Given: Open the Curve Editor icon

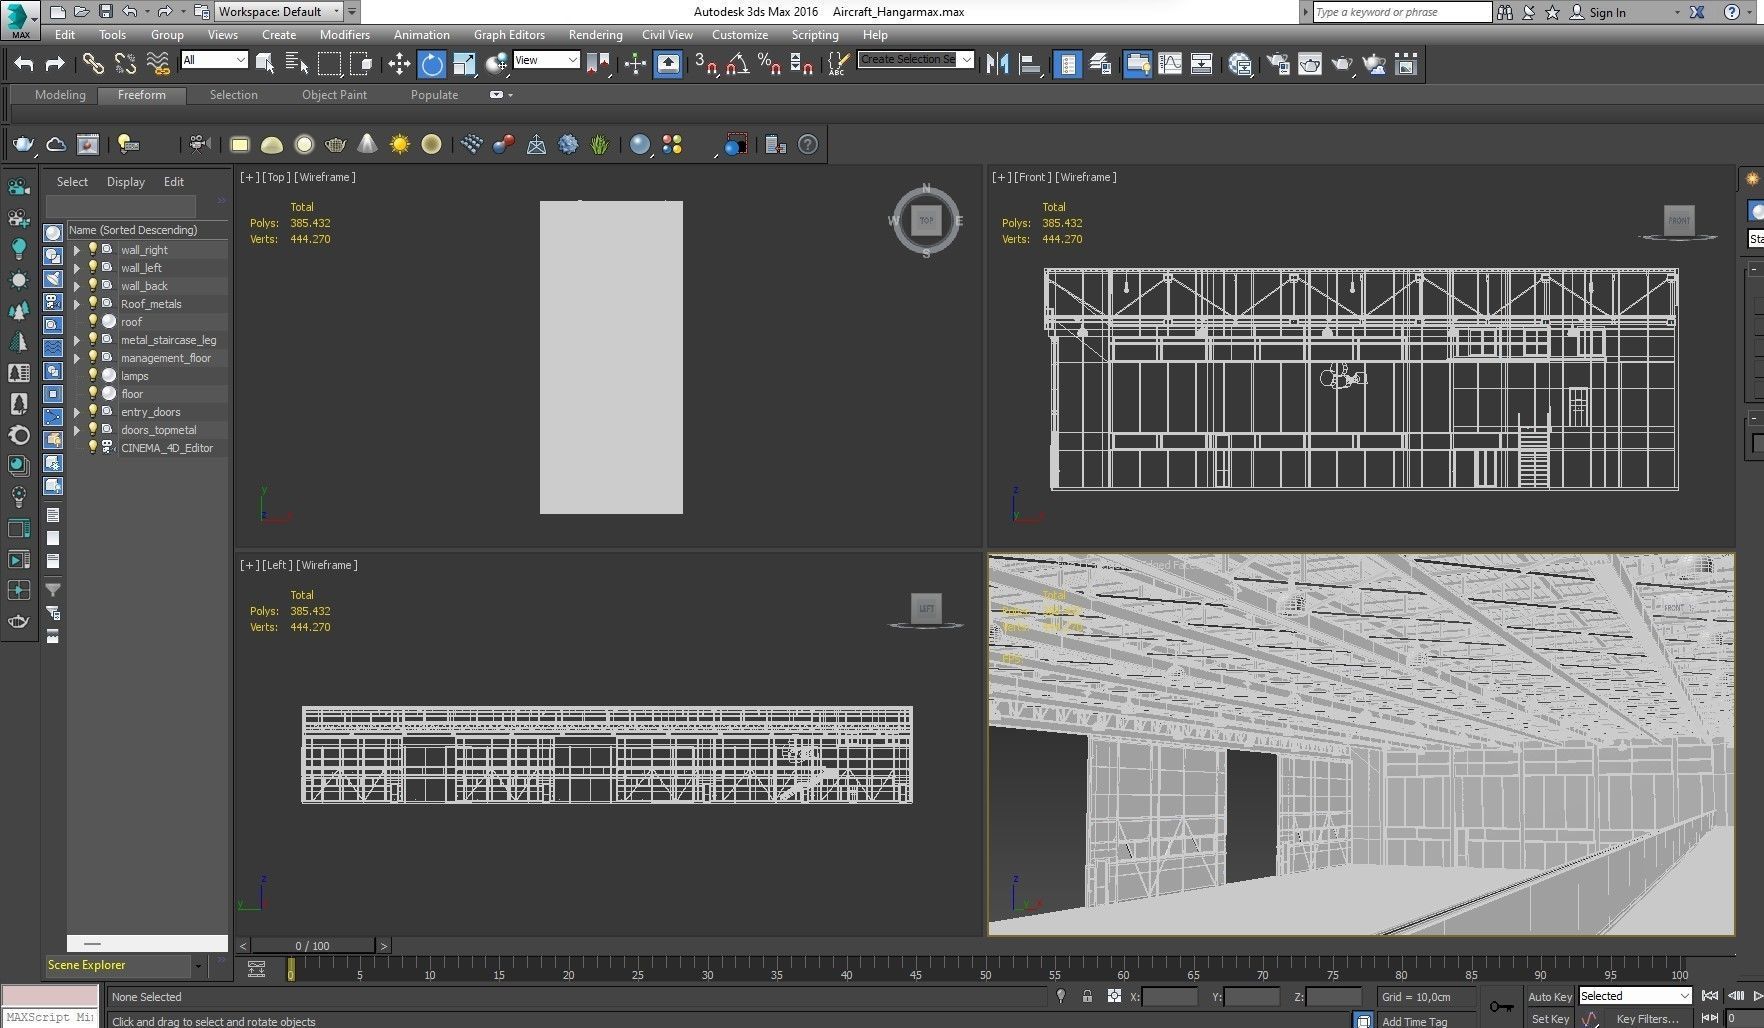Looking at the screenshot, I should point(1170,65).
